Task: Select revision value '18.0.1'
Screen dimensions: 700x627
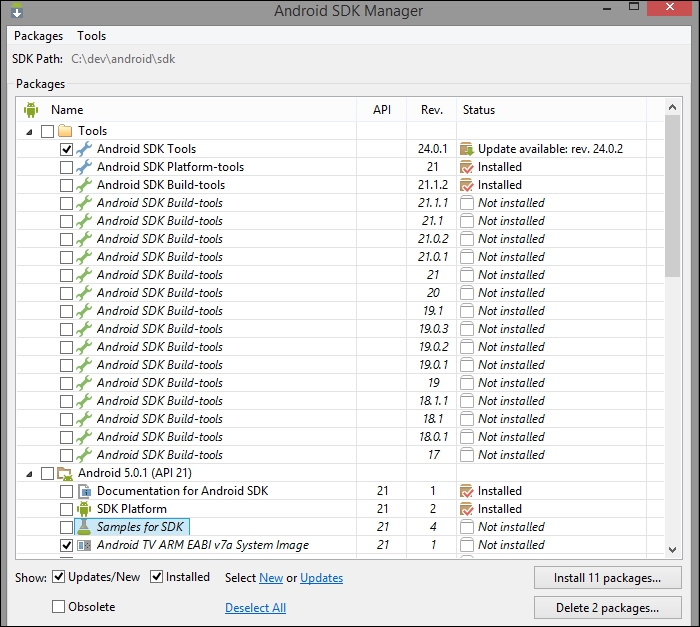Action: (x=433, y=437)
